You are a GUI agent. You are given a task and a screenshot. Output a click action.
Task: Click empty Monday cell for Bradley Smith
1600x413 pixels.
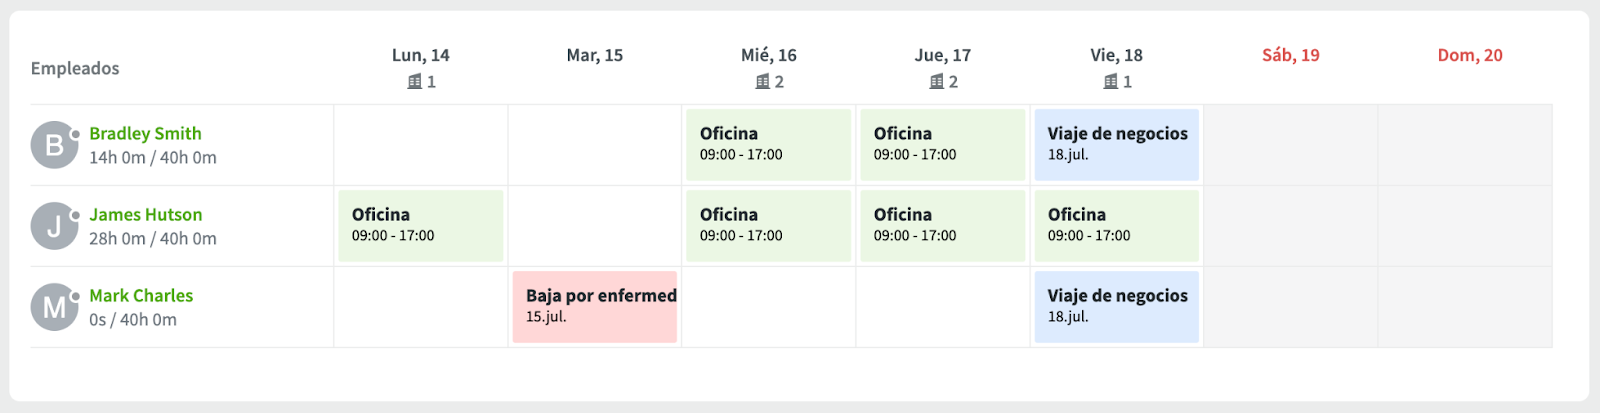coord(420,145)
